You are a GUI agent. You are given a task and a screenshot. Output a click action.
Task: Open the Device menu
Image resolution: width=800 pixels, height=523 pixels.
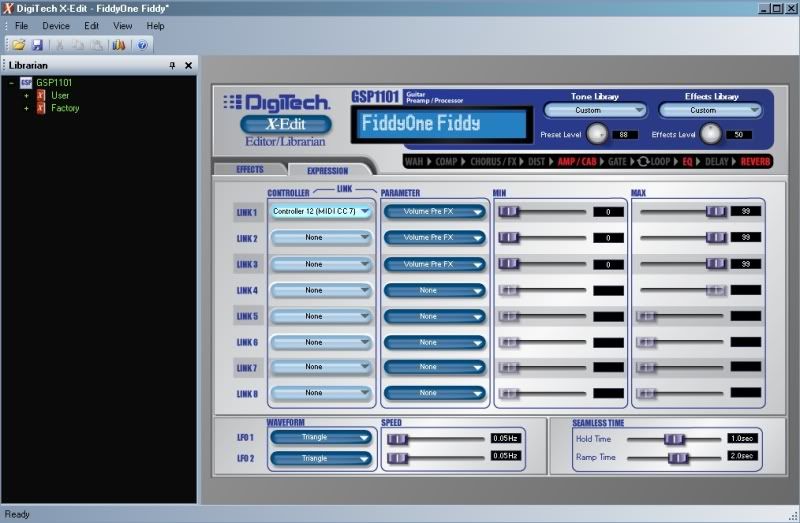(56, 26)
